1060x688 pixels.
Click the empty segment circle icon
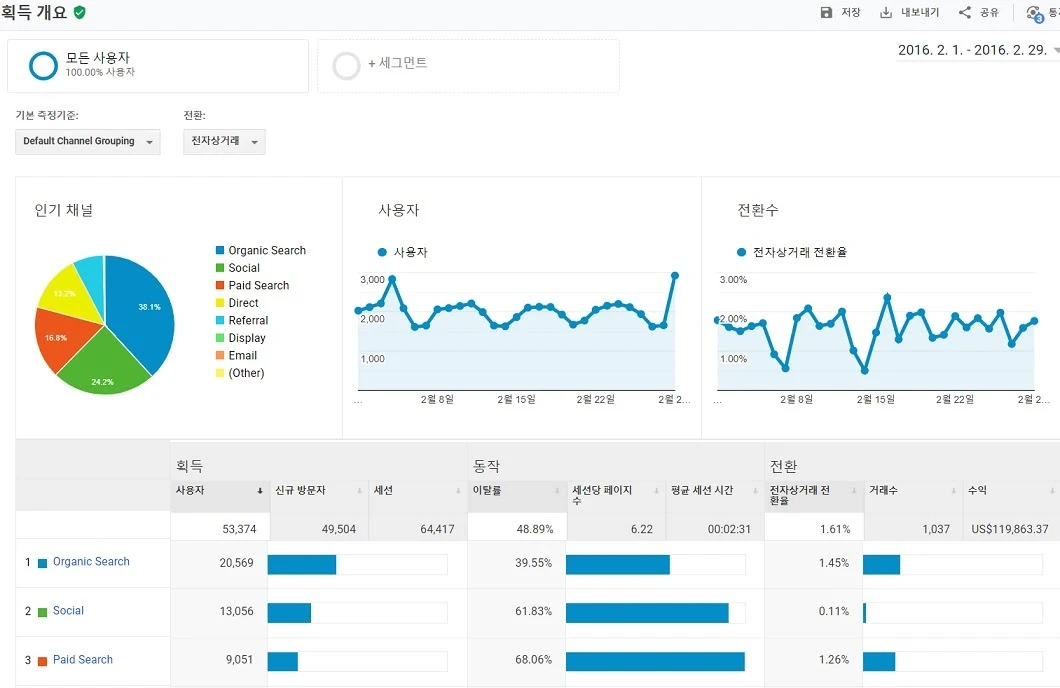[x=346, y=66]
